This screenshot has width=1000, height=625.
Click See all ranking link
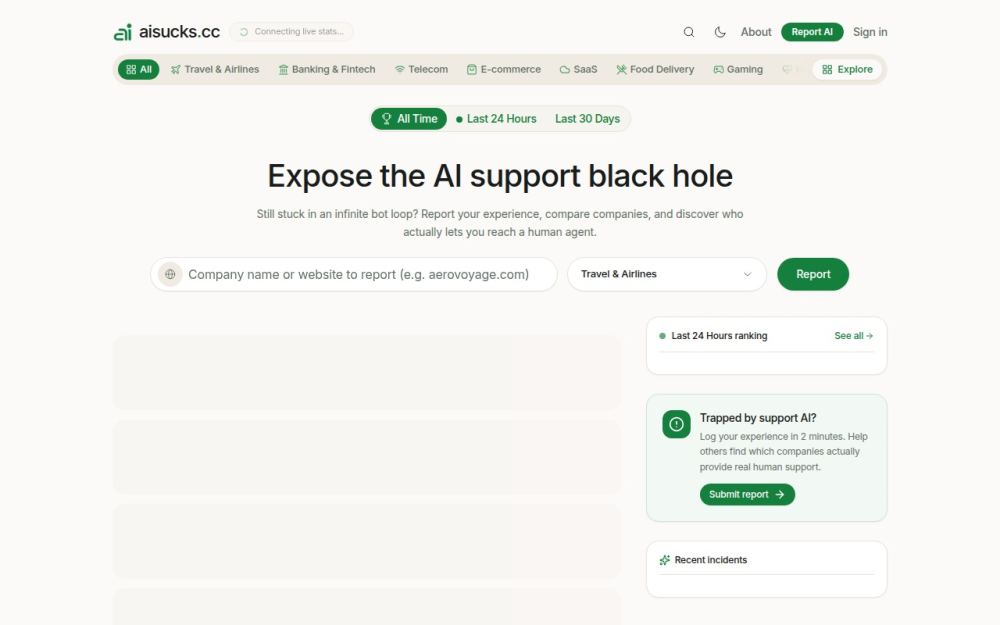853,335
